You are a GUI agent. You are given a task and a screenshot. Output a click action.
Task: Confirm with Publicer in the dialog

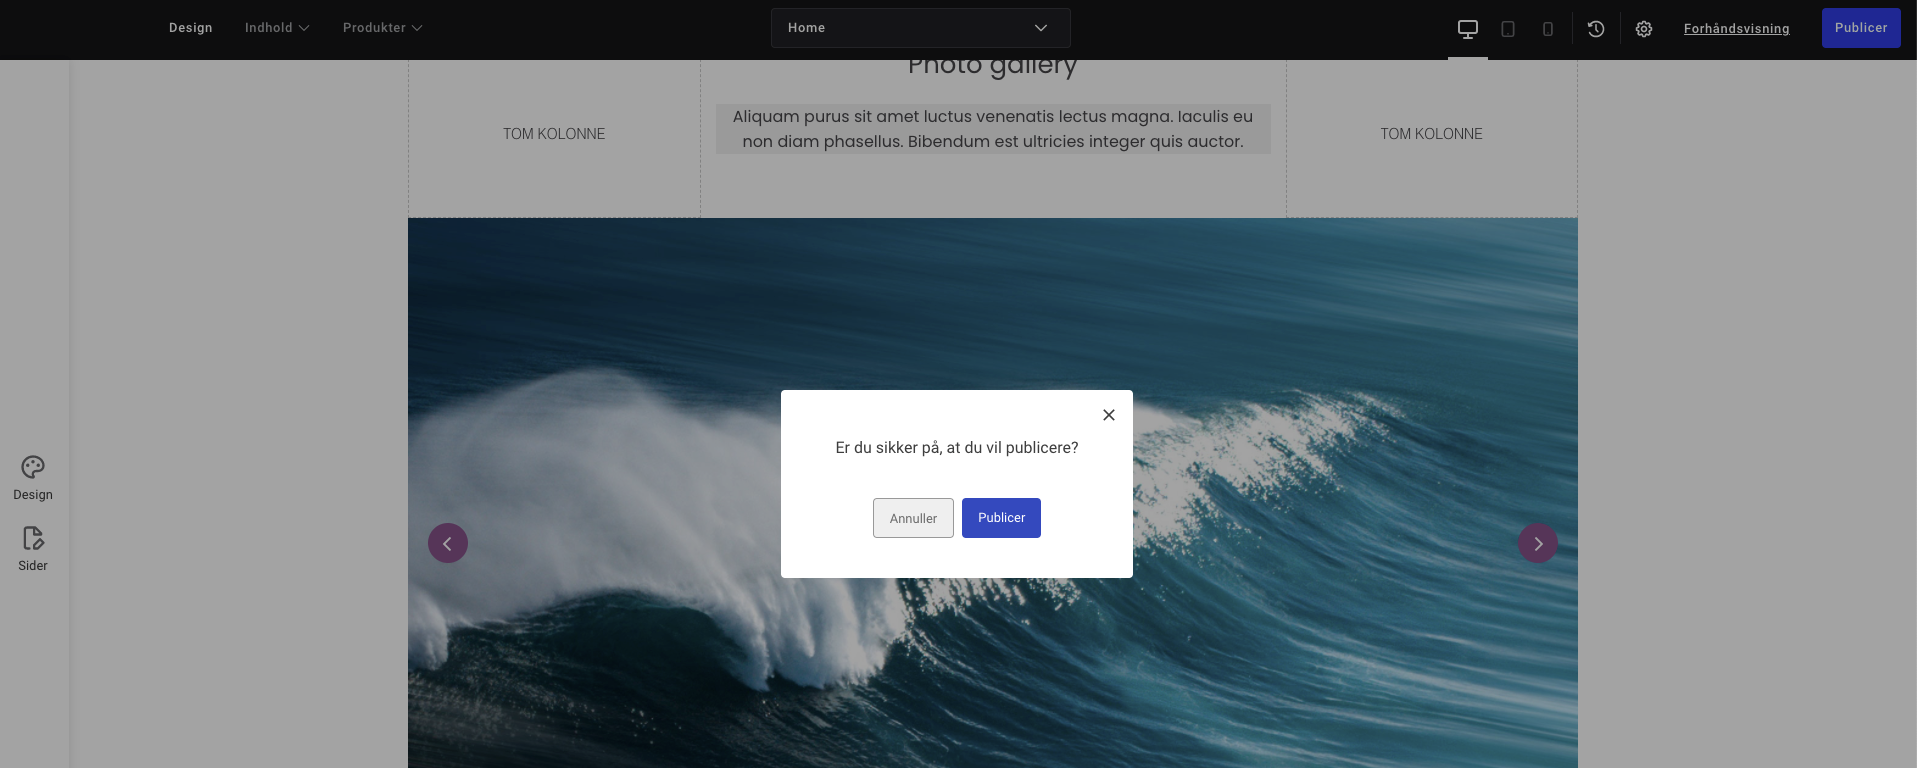coord(1001,518)
